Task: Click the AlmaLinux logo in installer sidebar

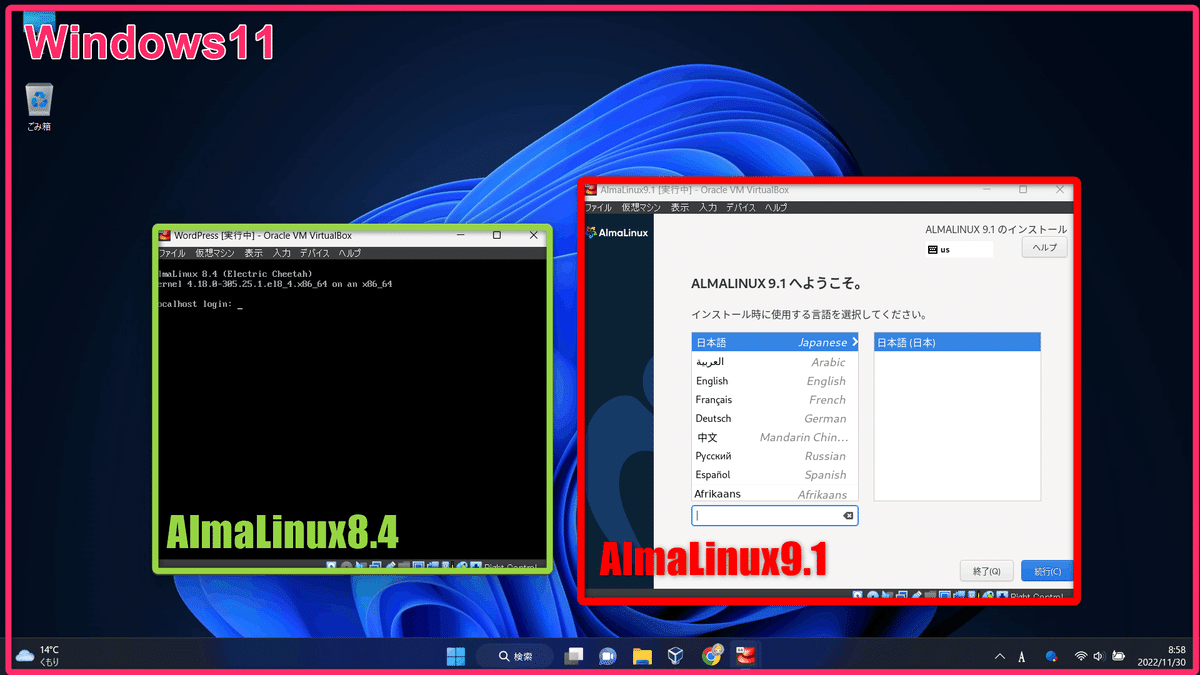Action: pos(617,233)
